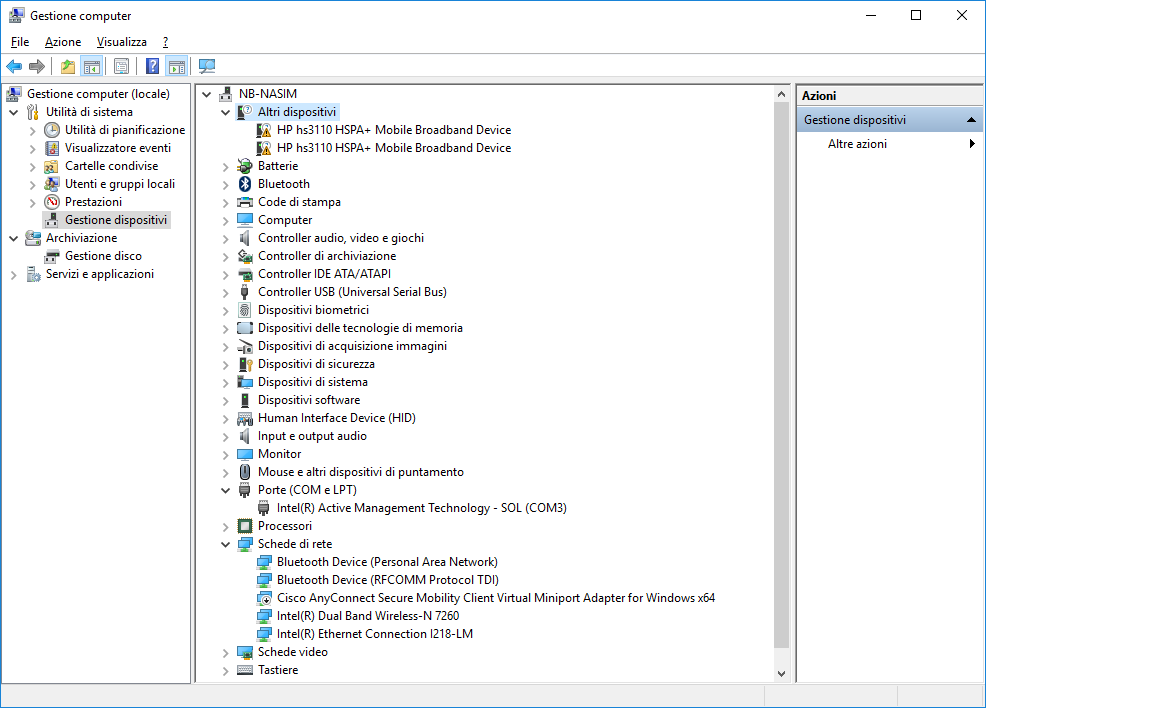Screen dimensions: 1152x720
Task: Click the blue Back arrow in toolbar
Action: (14, 67)
